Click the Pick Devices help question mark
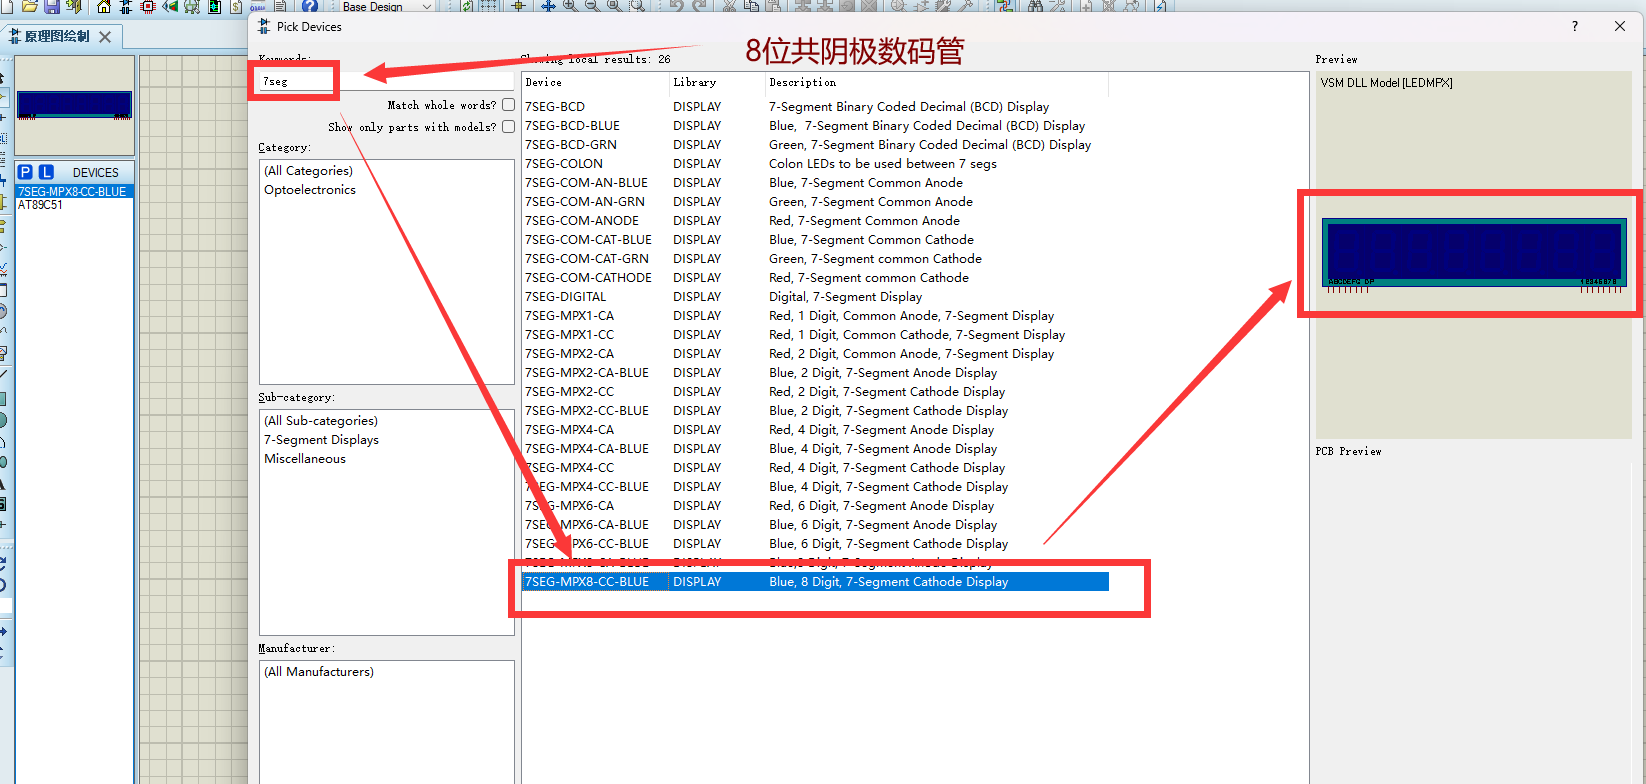Image resolution: width=1646 pixels, height=784 pixels. coord(1575,26)
